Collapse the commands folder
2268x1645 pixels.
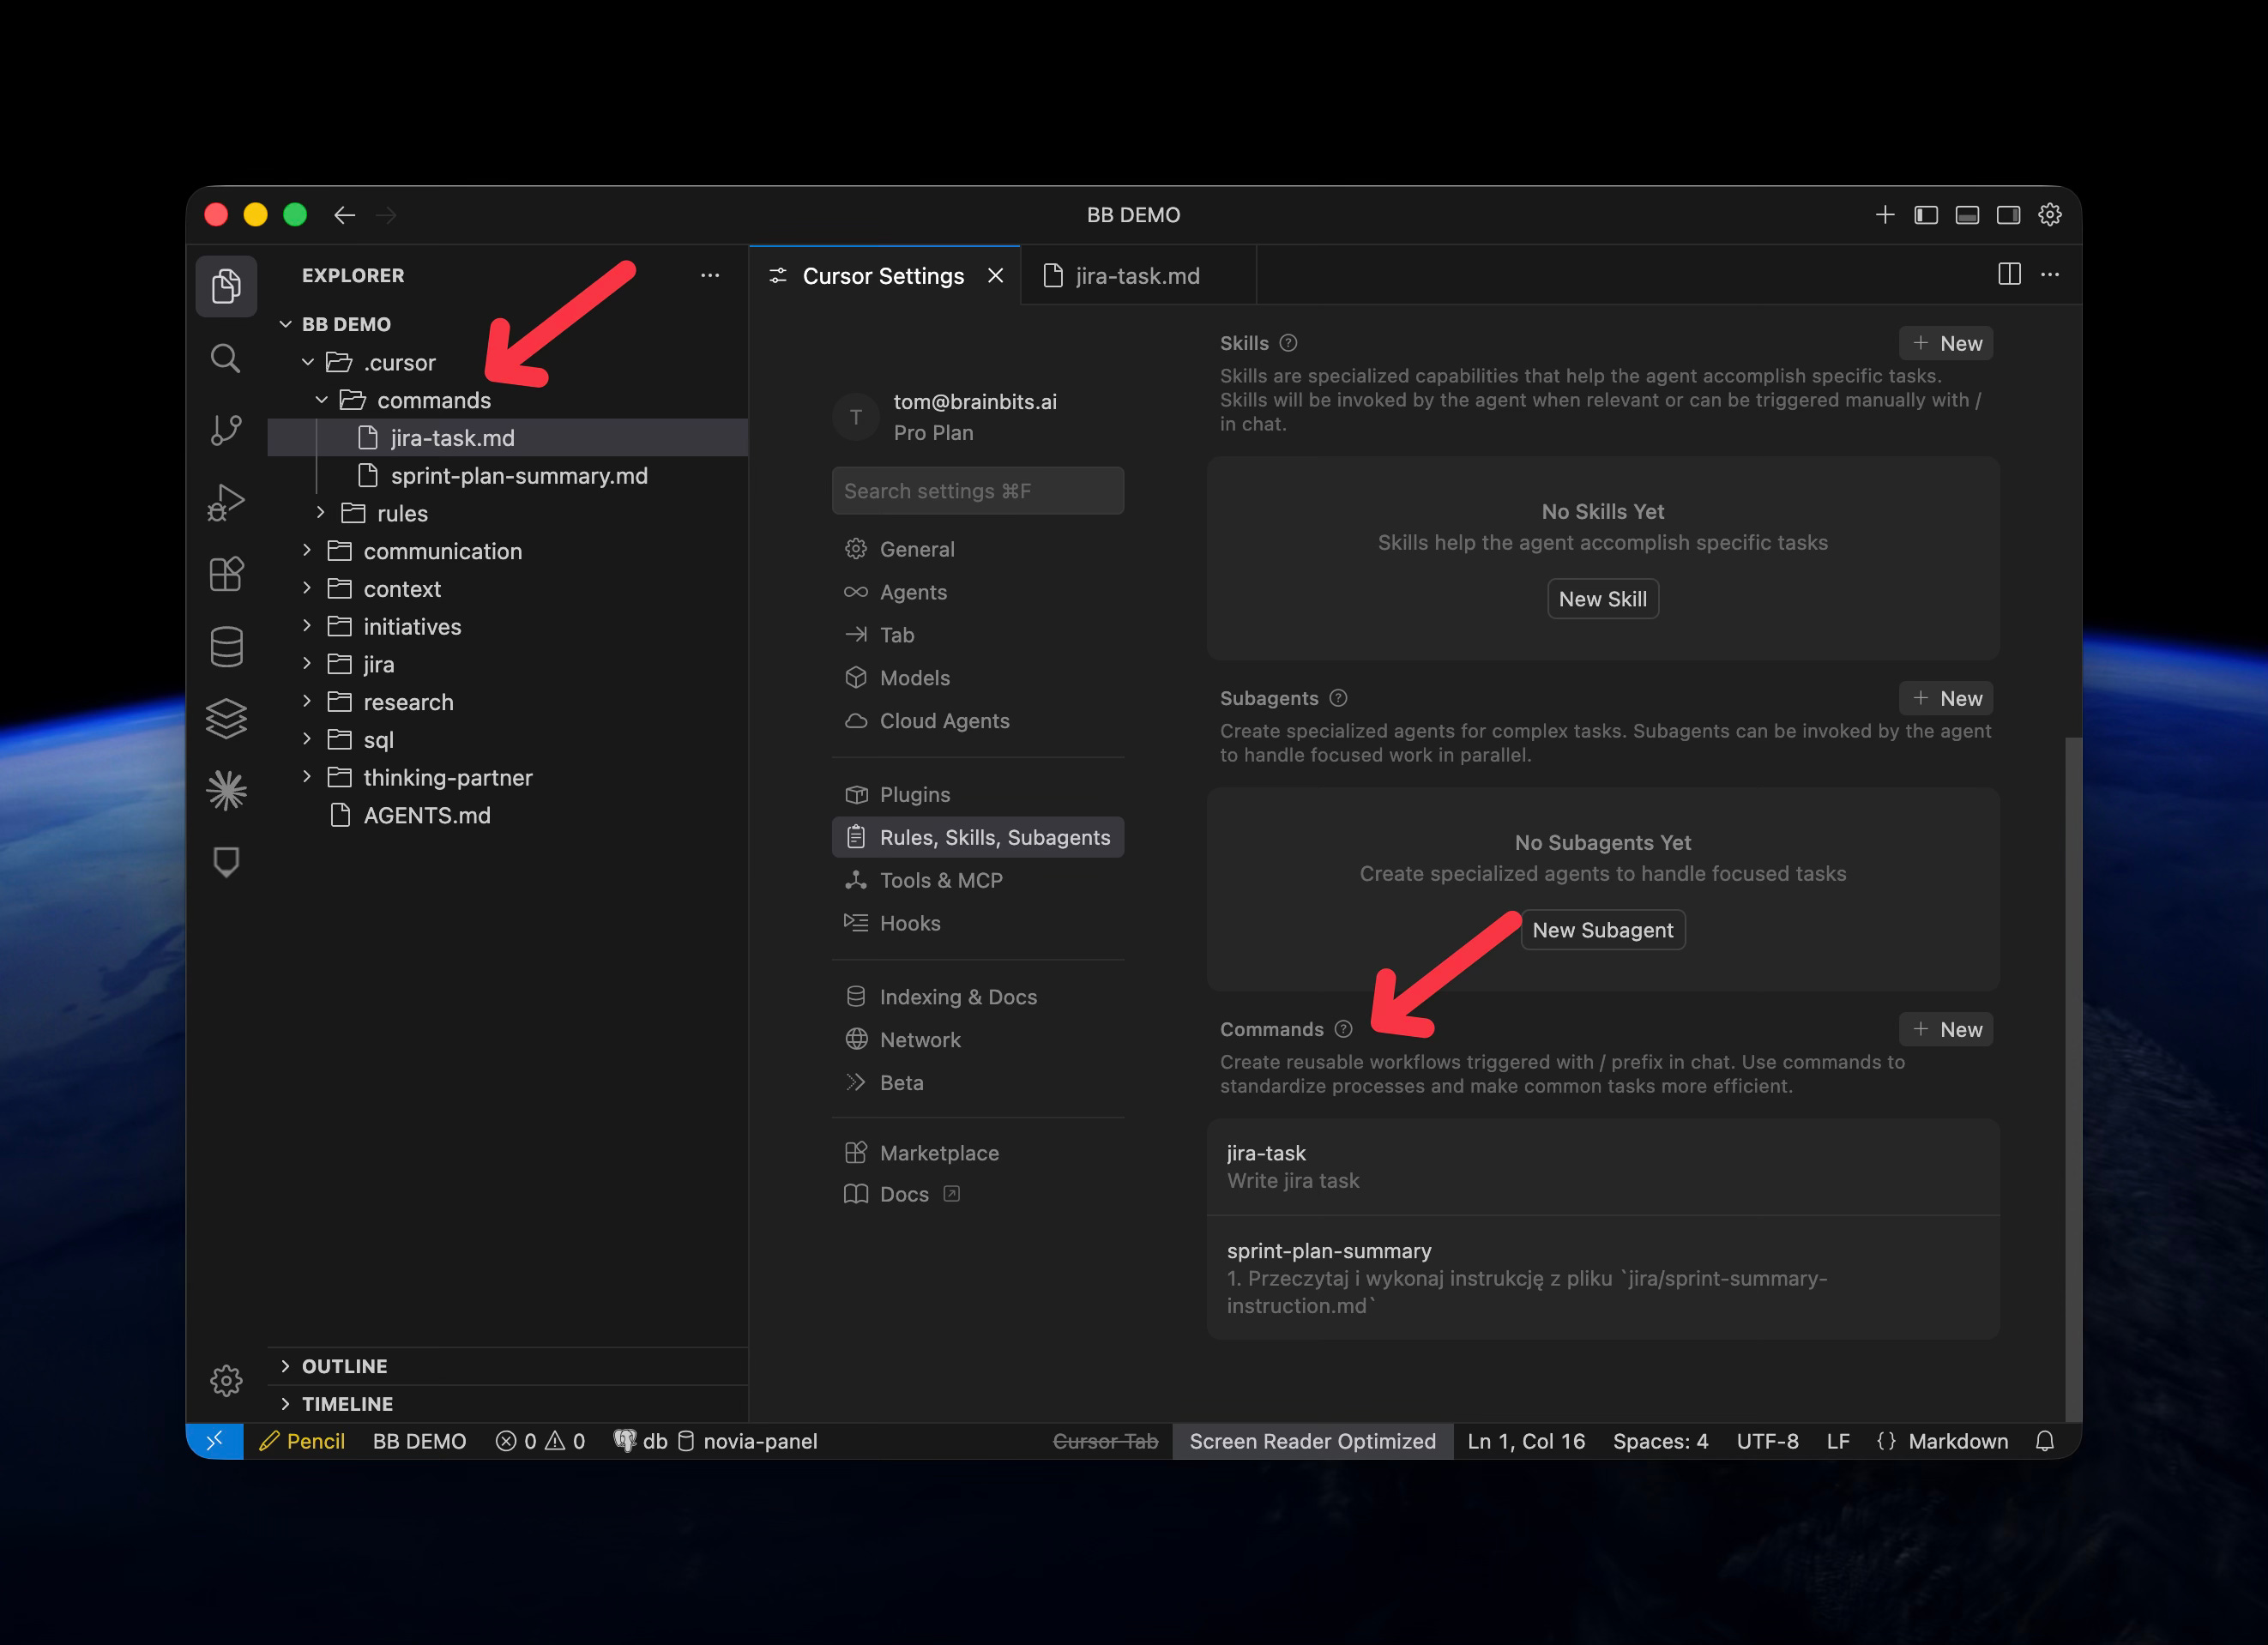pos(433,400)
